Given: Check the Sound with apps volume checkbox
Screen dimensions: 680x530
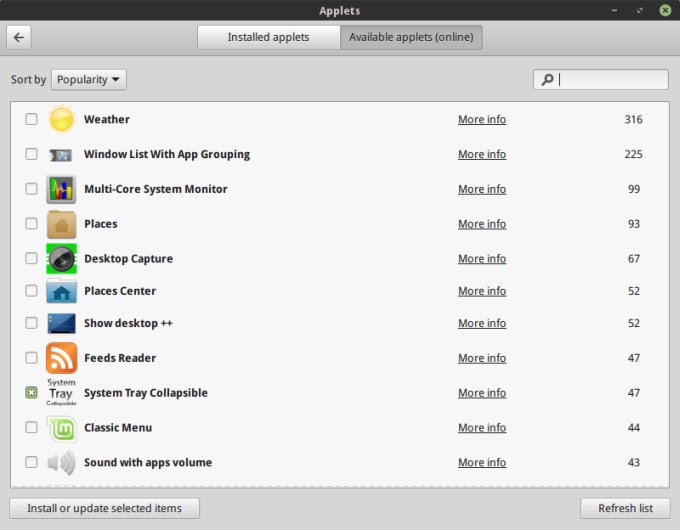Looking at the screenshot, I should pyautogui.click(x=31, y=462).
